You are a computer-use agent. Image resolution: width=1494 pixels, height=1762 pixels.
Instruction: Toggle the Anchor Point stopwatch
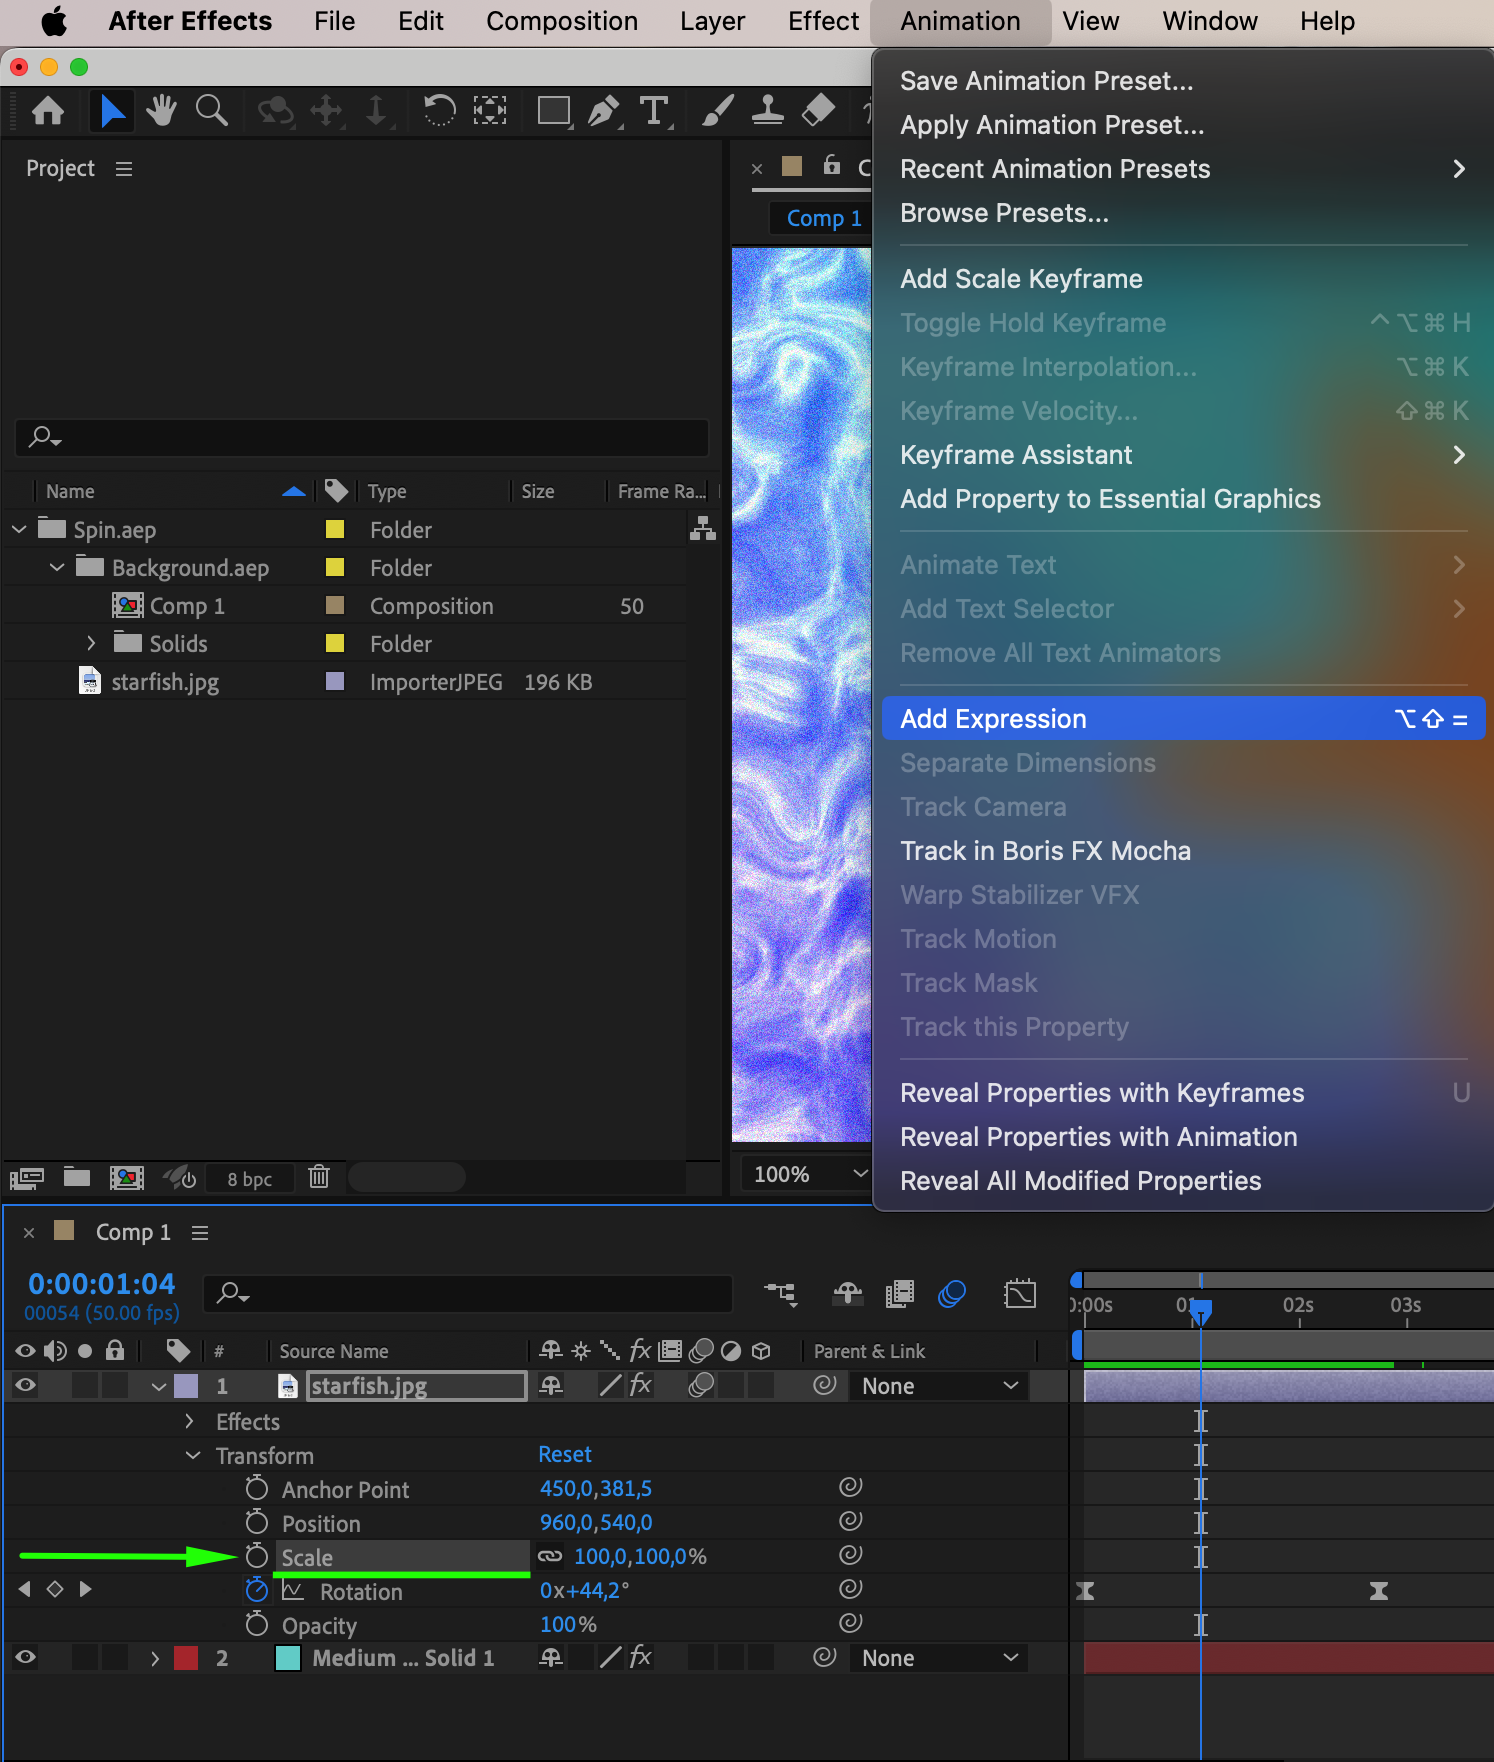(257, 1487)
